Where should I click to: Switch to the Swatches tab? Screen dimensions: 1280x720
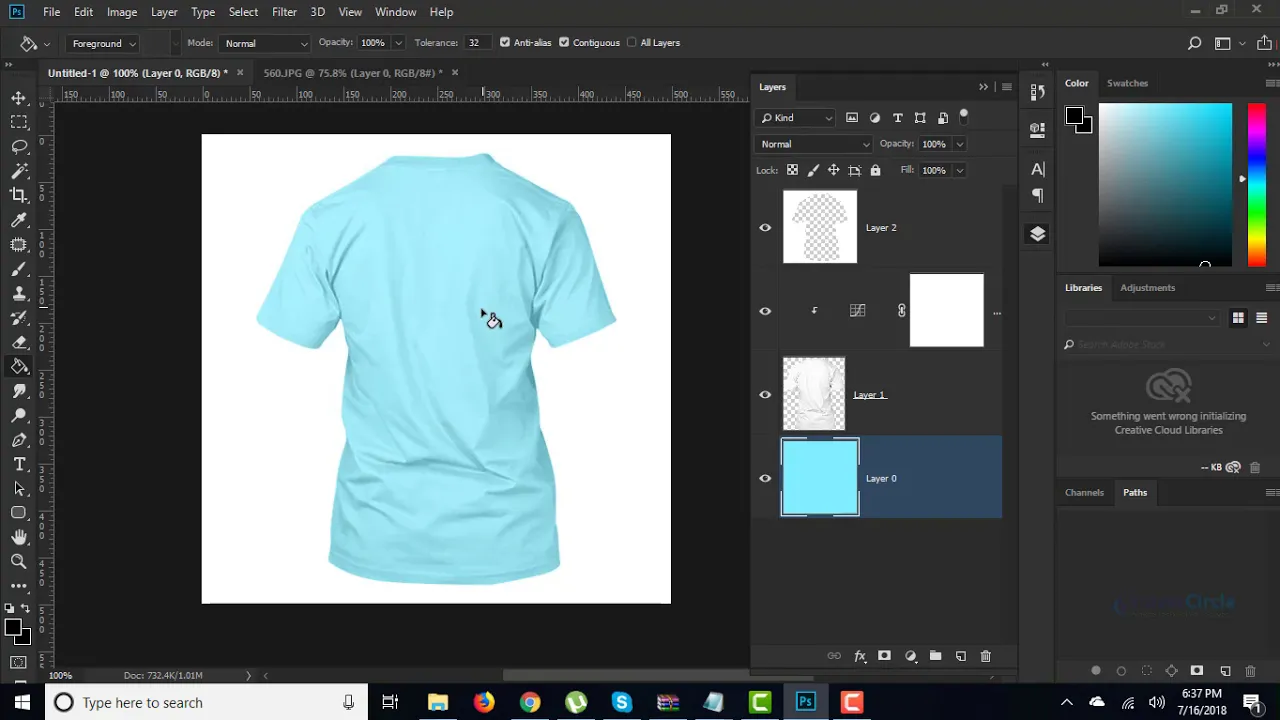click(x=1127, y=83)
